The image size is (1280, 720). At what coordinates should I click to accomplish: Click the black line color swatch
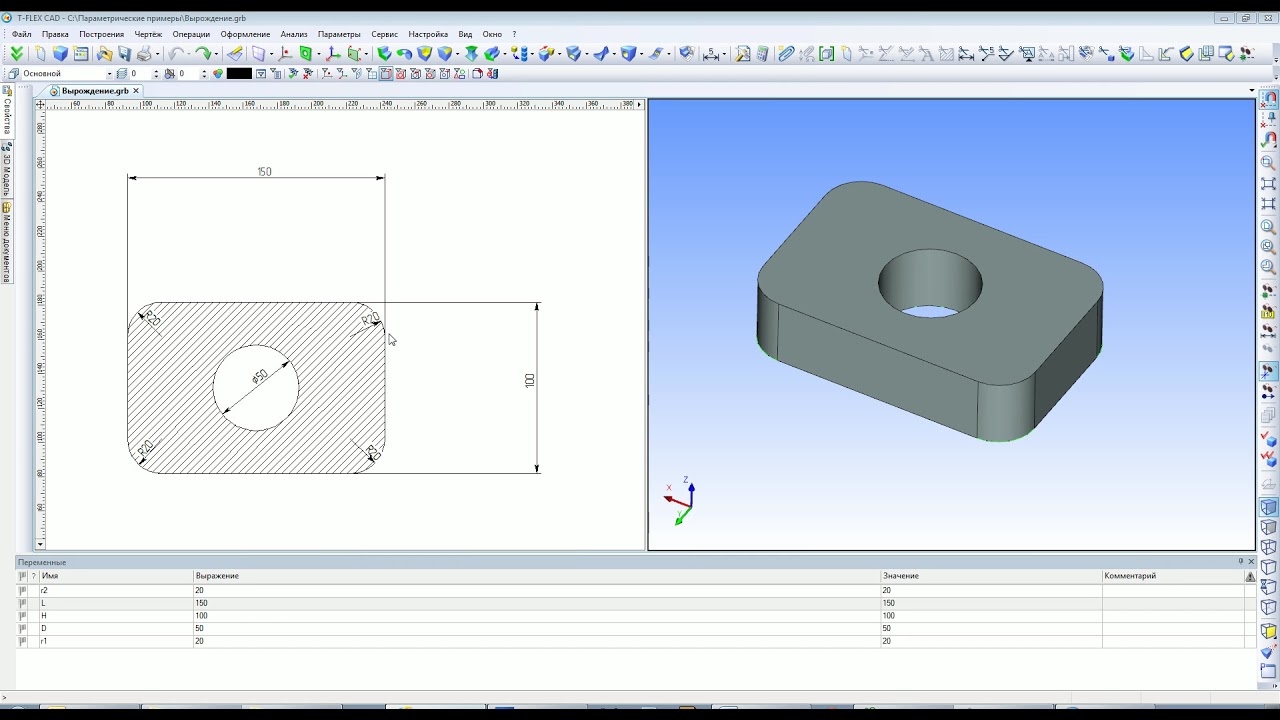click(x=239, y=73)
